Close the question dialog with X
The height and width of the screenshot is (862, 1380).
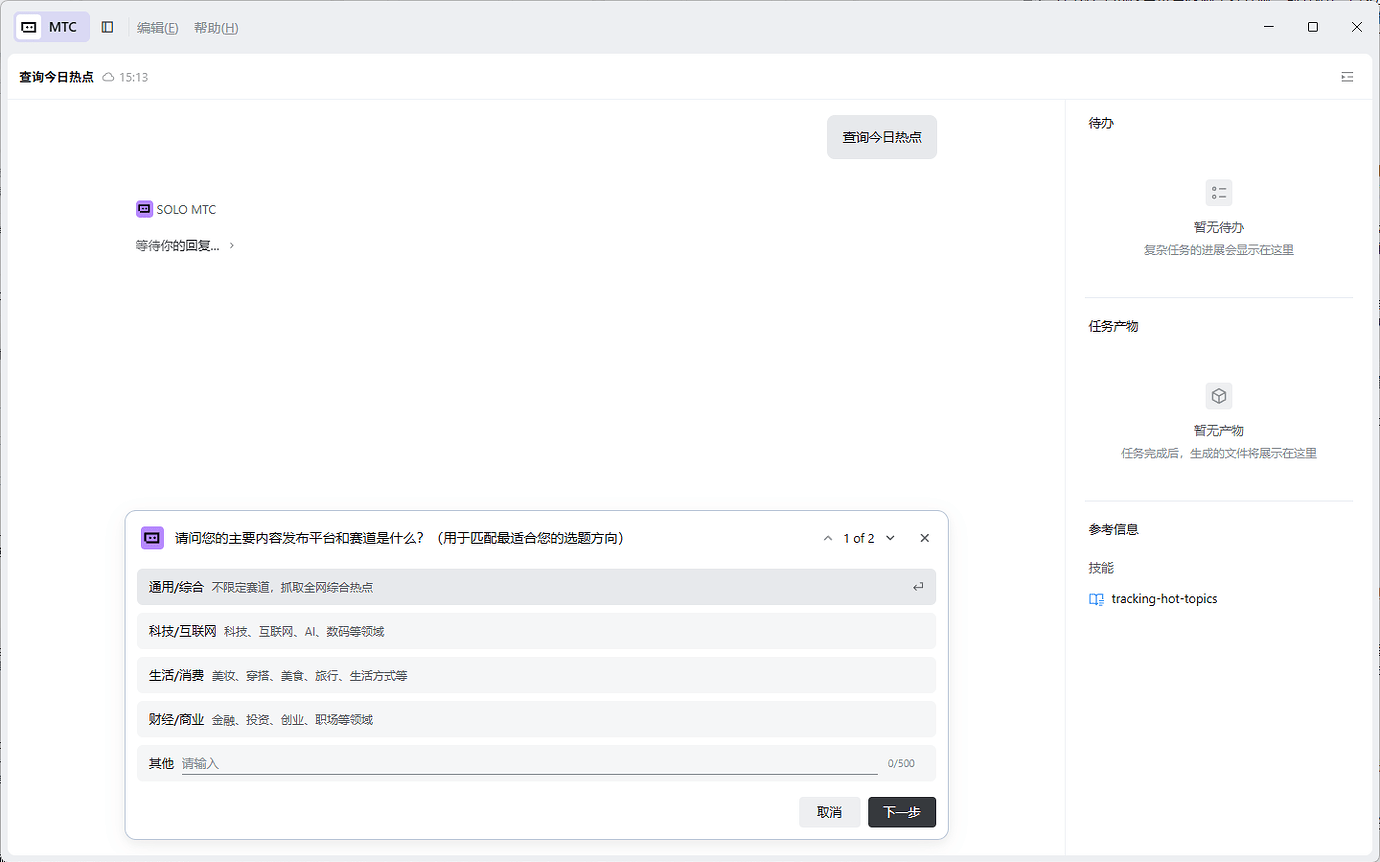[924, 538]
